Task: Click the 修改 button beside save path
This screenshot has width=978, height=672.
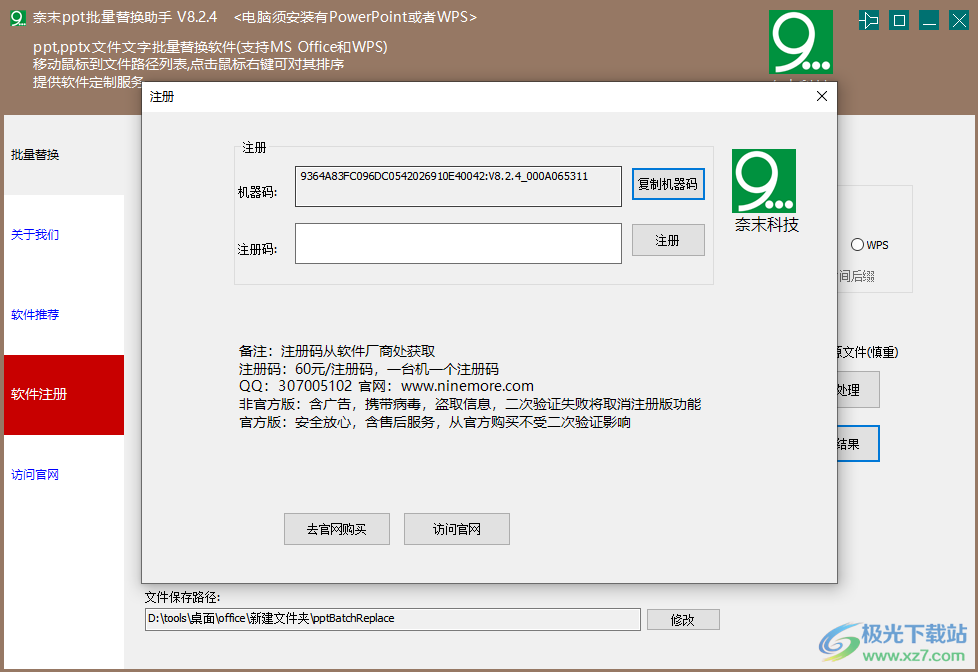Action: point(683,620)
